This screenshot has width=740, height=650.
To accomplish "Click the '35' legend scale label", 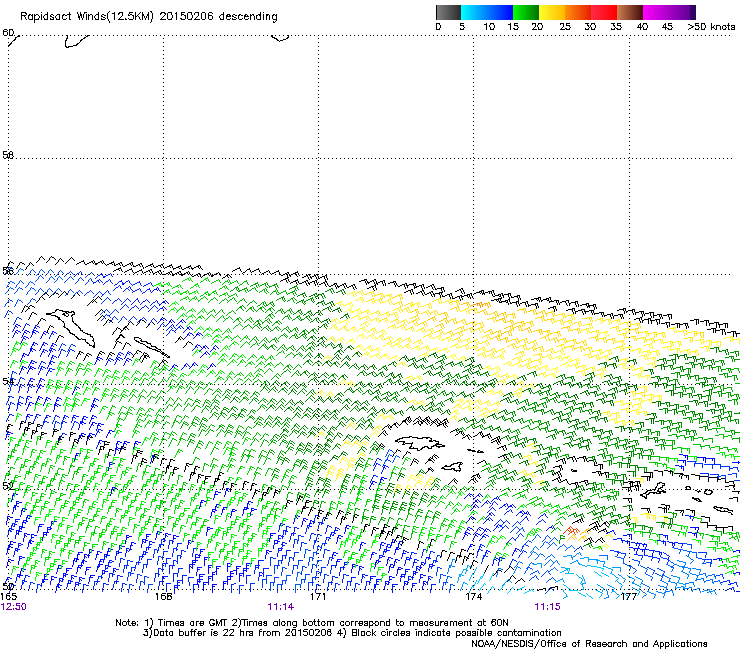I will pyautogui.click(x=616, y=26).
